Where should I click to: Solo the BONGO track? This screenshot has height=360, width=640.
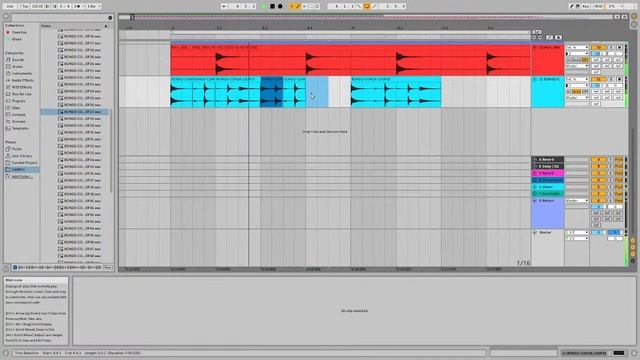611,79
